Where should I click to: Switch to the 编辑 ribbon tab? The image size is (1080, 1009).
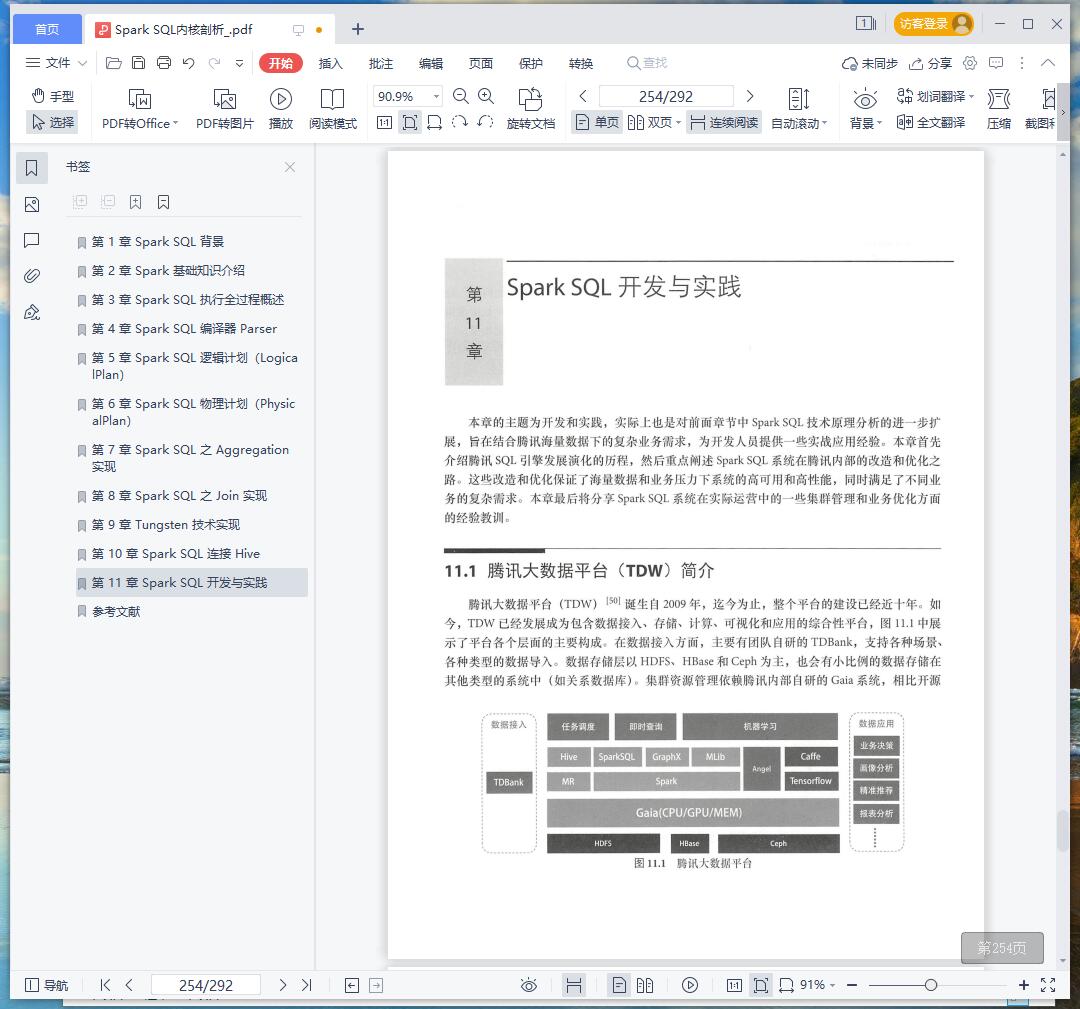point(430,63)
